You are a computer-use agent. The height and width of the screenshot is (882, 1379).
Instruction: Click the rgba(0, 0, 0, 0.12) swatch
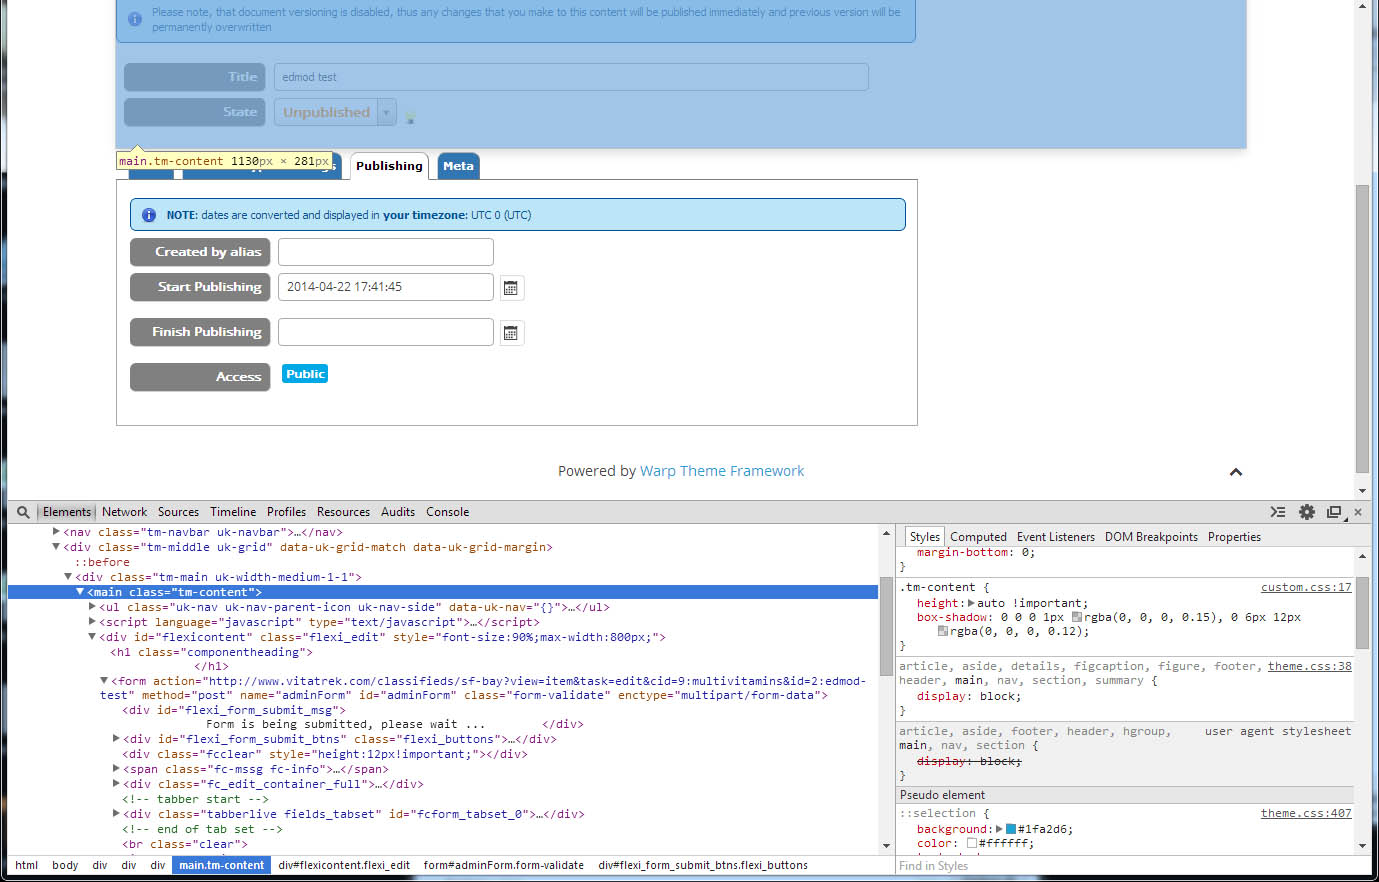(943, 631)
